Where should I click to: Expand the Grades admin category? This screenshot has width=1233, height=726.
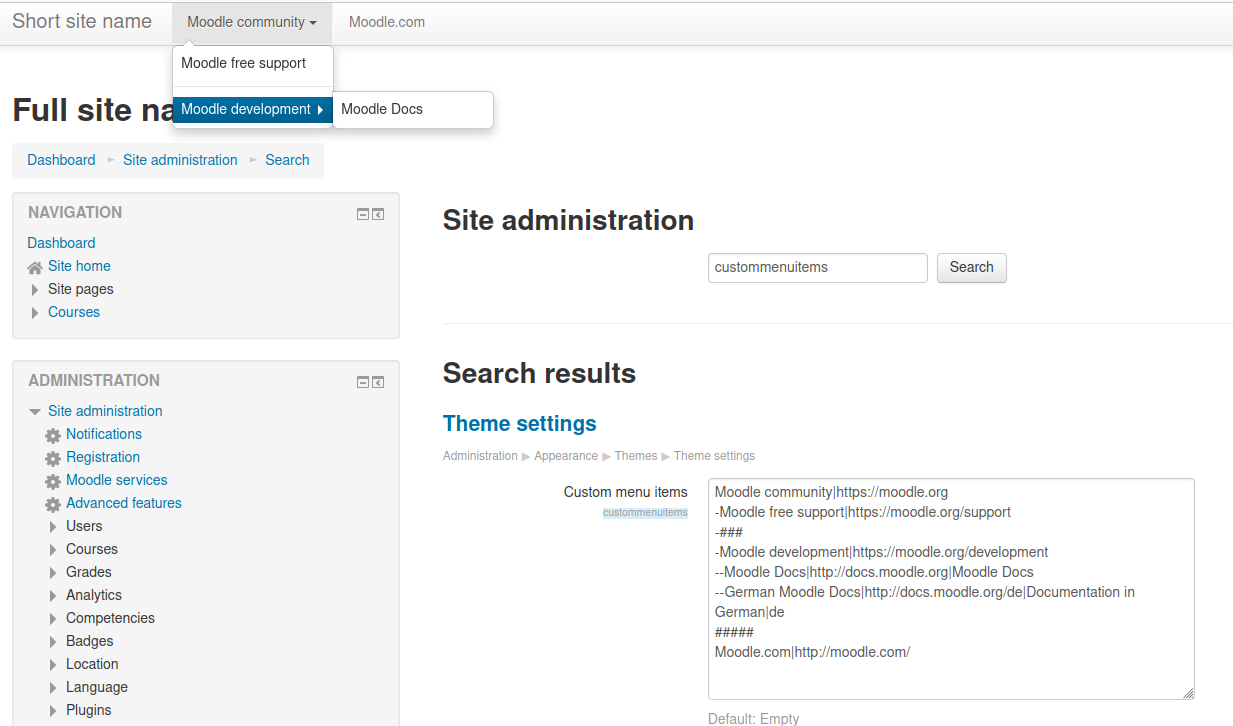click(53, 573)
